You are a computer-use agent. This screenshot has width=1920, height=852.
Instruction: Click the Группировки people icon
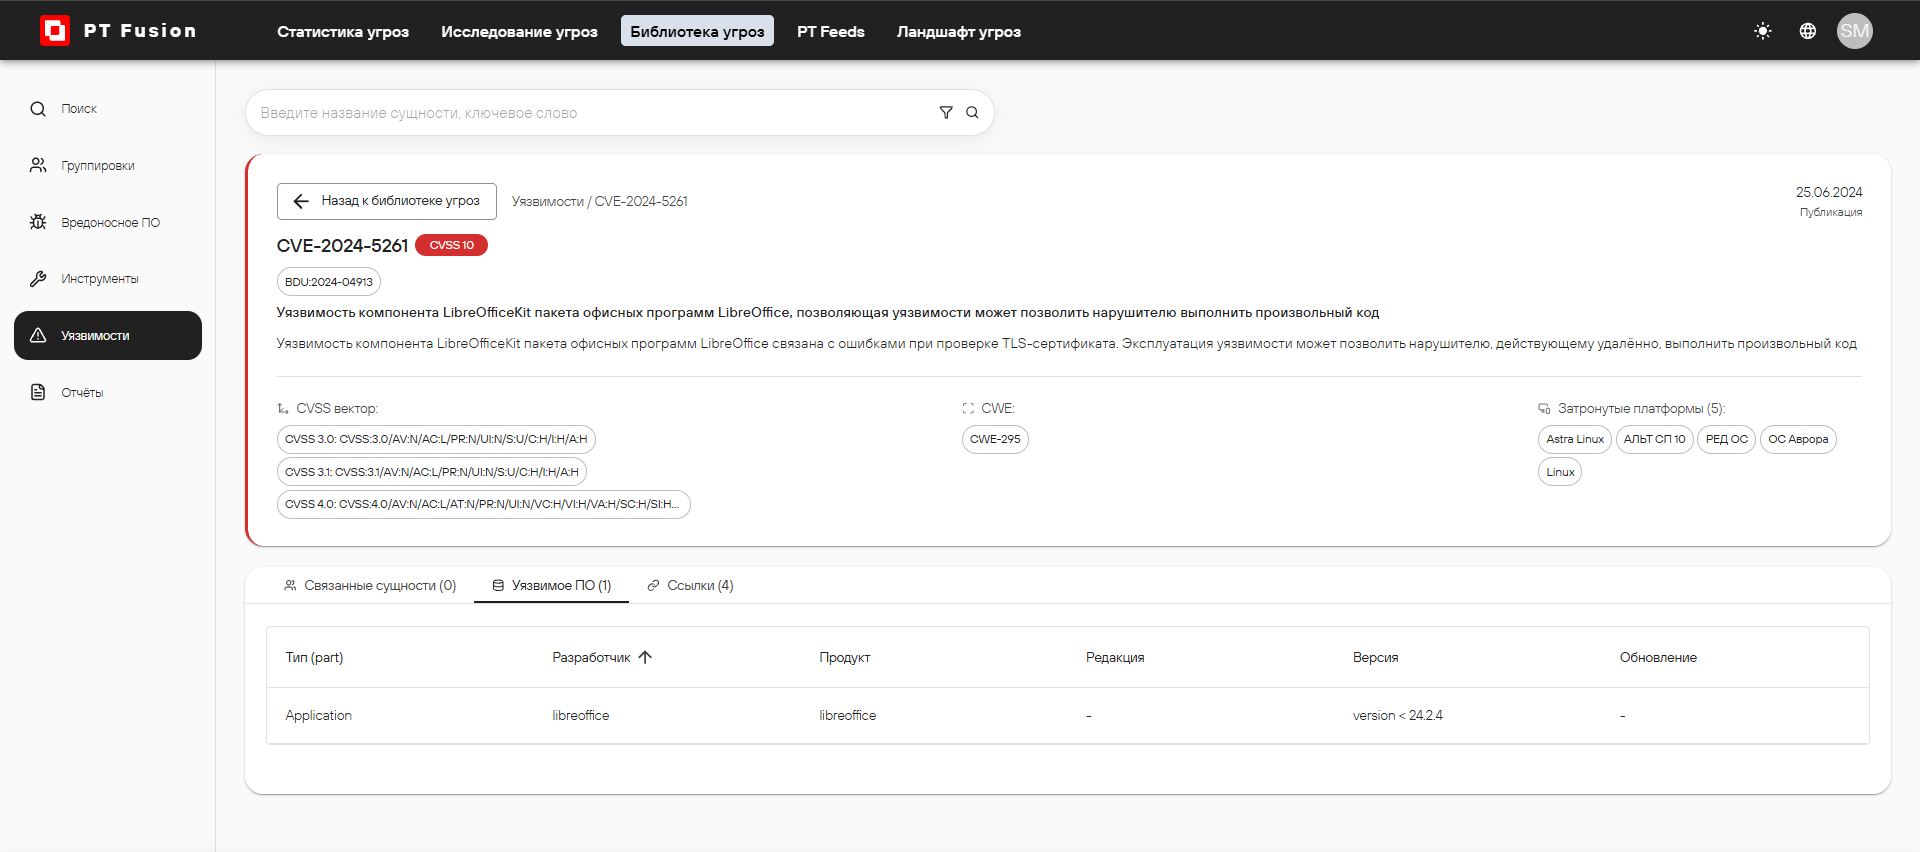tap(38, 165)
